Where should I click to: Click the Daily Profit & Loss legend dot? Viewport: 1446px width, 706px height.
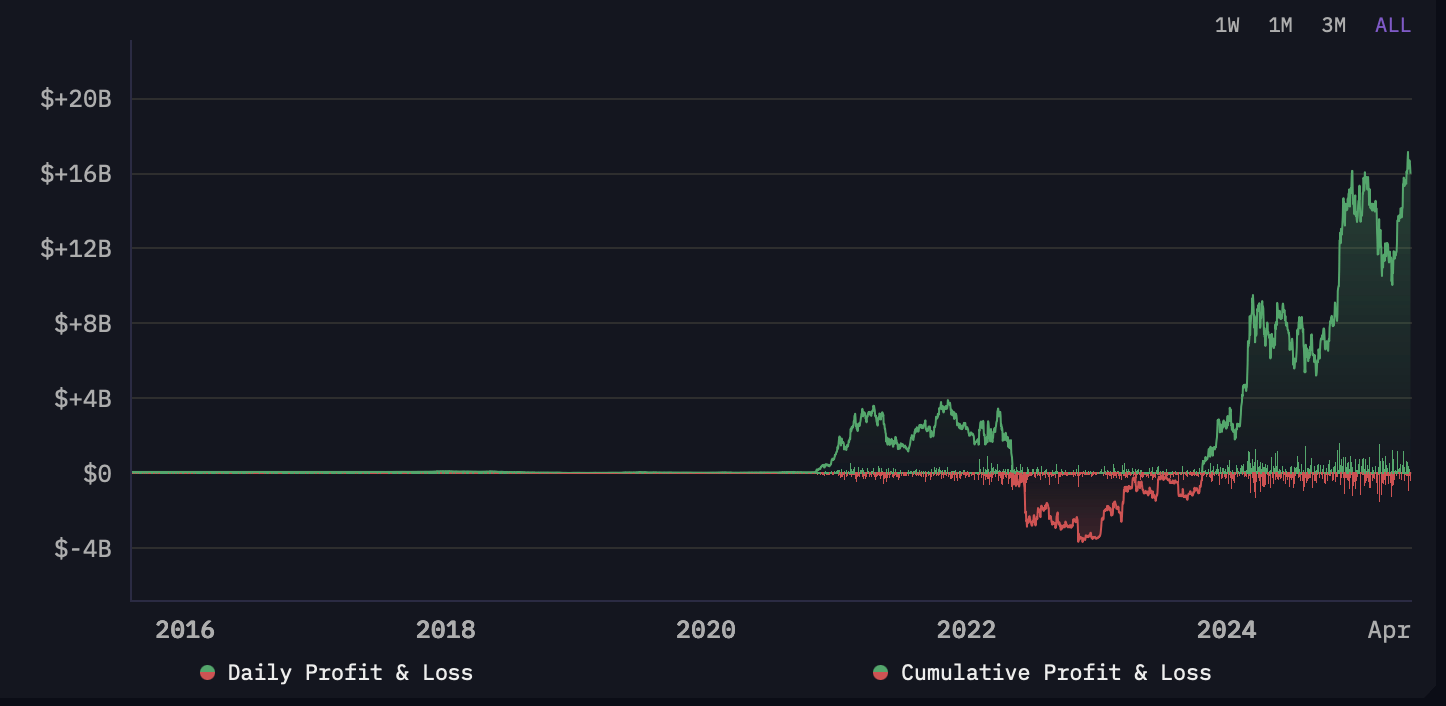coord(208,673)
